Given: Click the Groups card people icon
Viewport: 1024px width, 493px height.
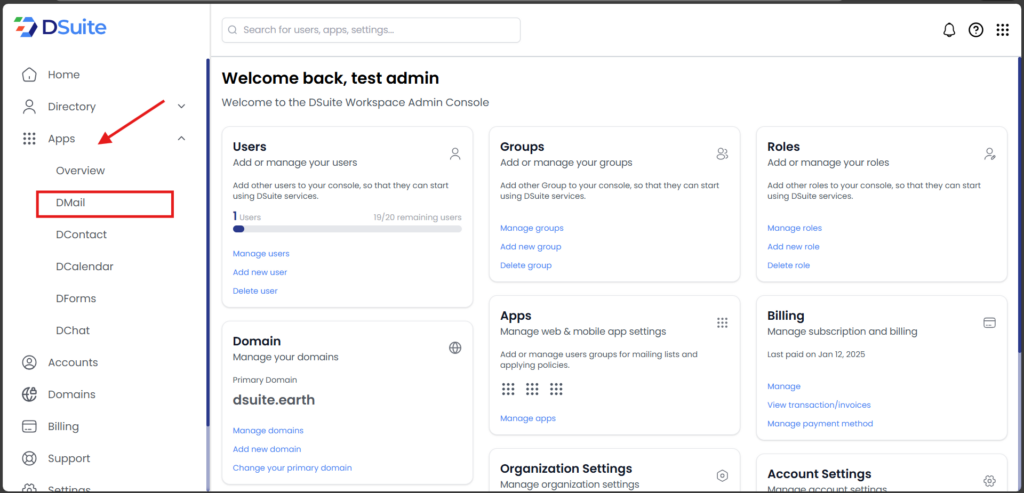Looking at the screenshot, I should point(722,154).
